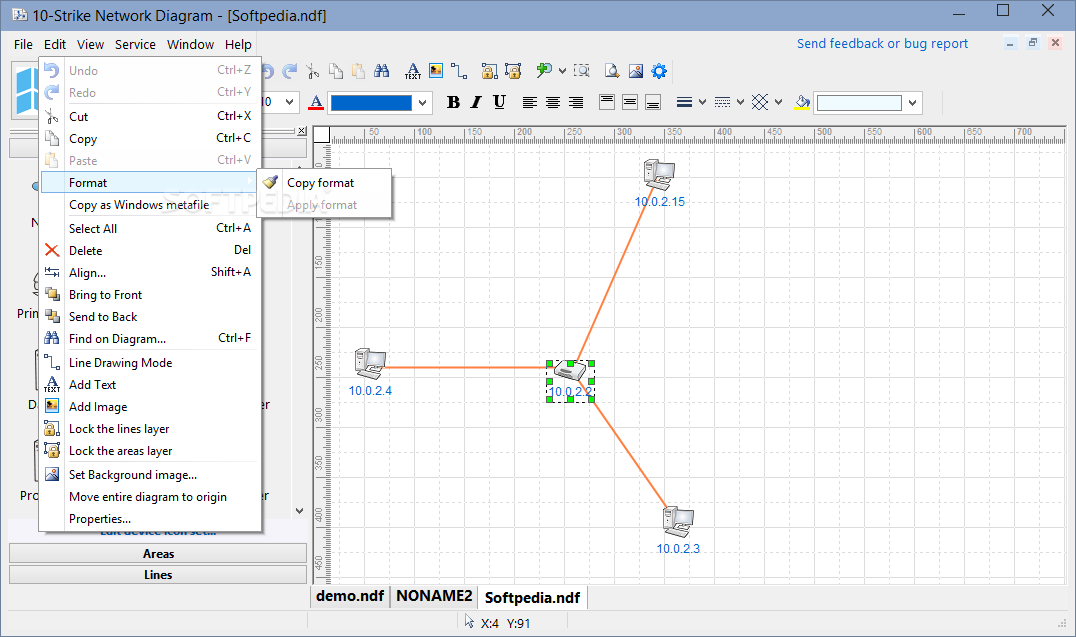The width and height of the screenshot is (1076, 637).
Task: Open the Window menu
Action: [x=190, y=45]
